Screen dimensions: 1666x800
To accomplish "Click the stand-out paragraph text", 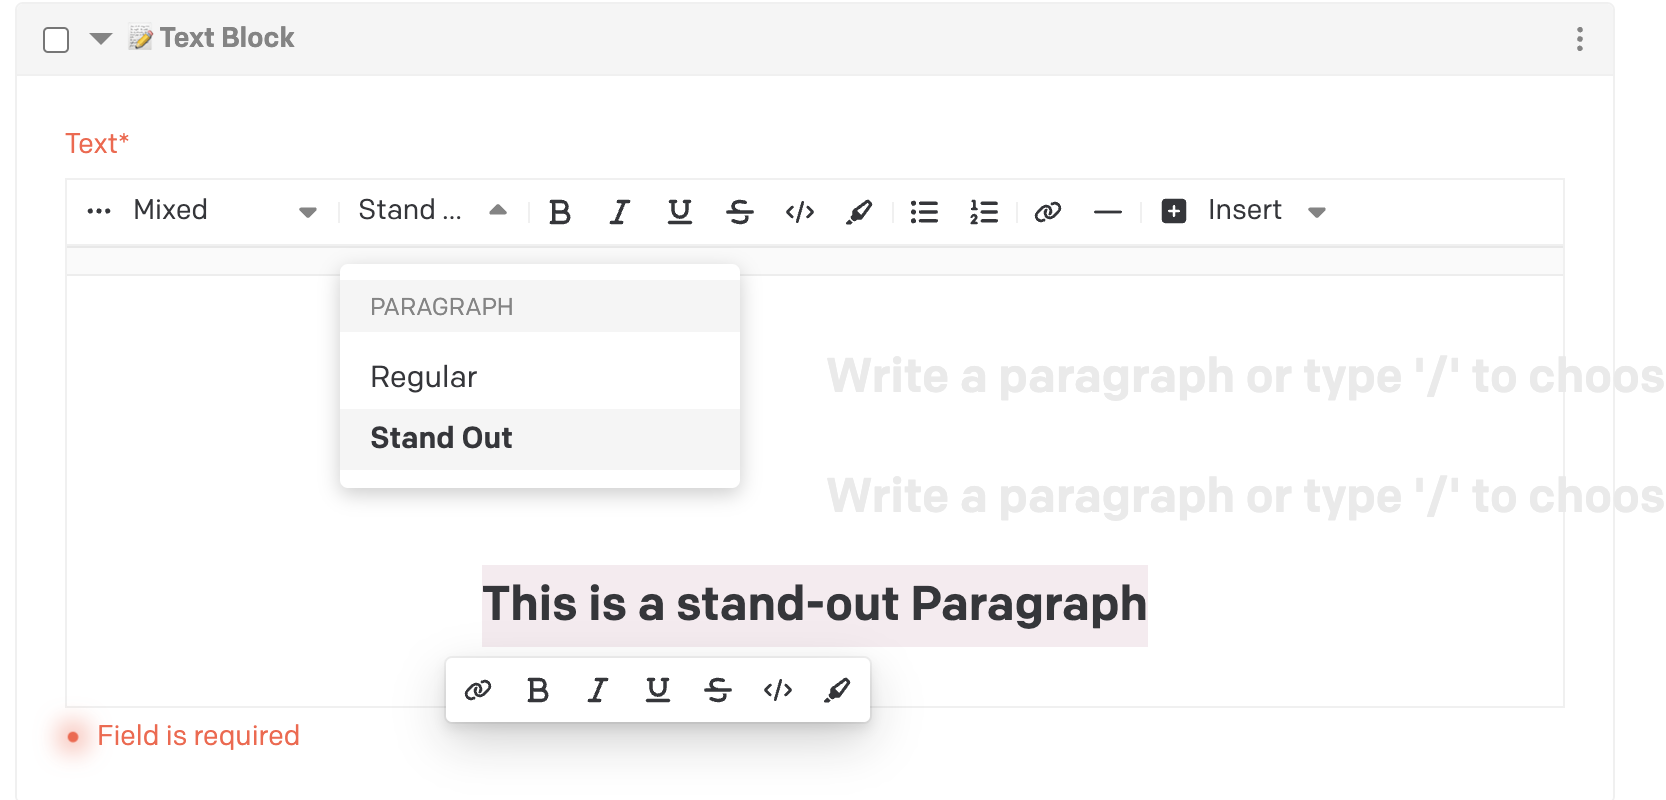I will pos(814,605).
